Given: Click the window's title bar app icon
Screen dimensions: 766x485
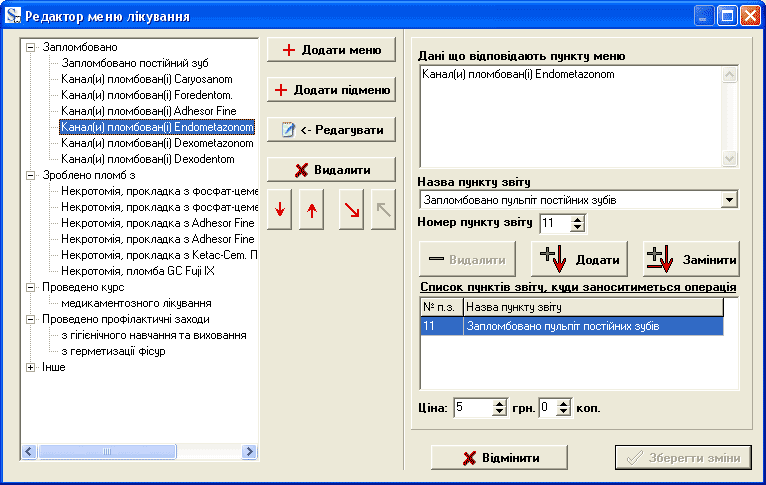Looking at the screenshot, I should coord(13,16).
